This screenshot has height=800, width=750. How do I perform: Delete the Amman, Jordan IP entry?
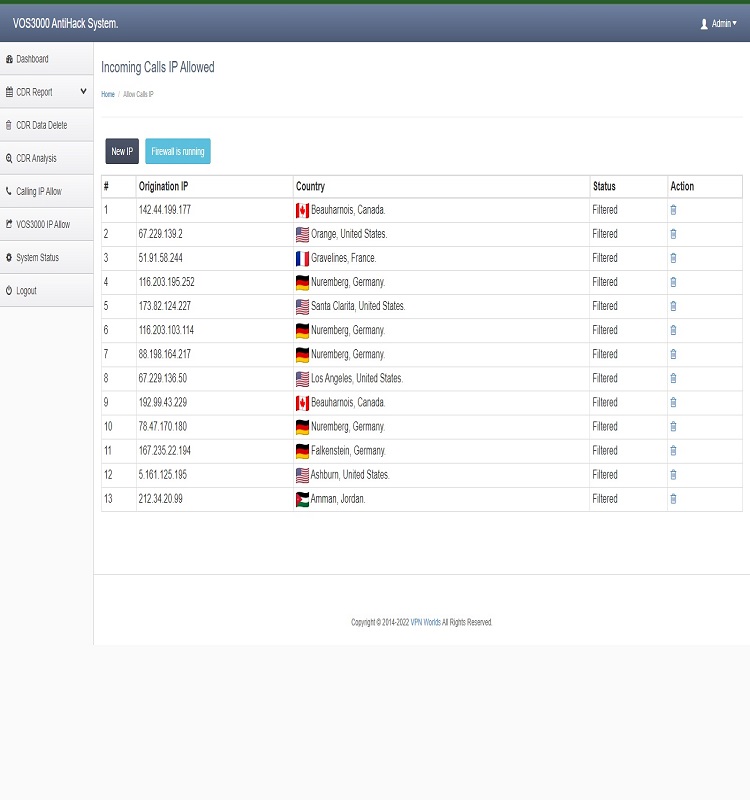[673, 498]
